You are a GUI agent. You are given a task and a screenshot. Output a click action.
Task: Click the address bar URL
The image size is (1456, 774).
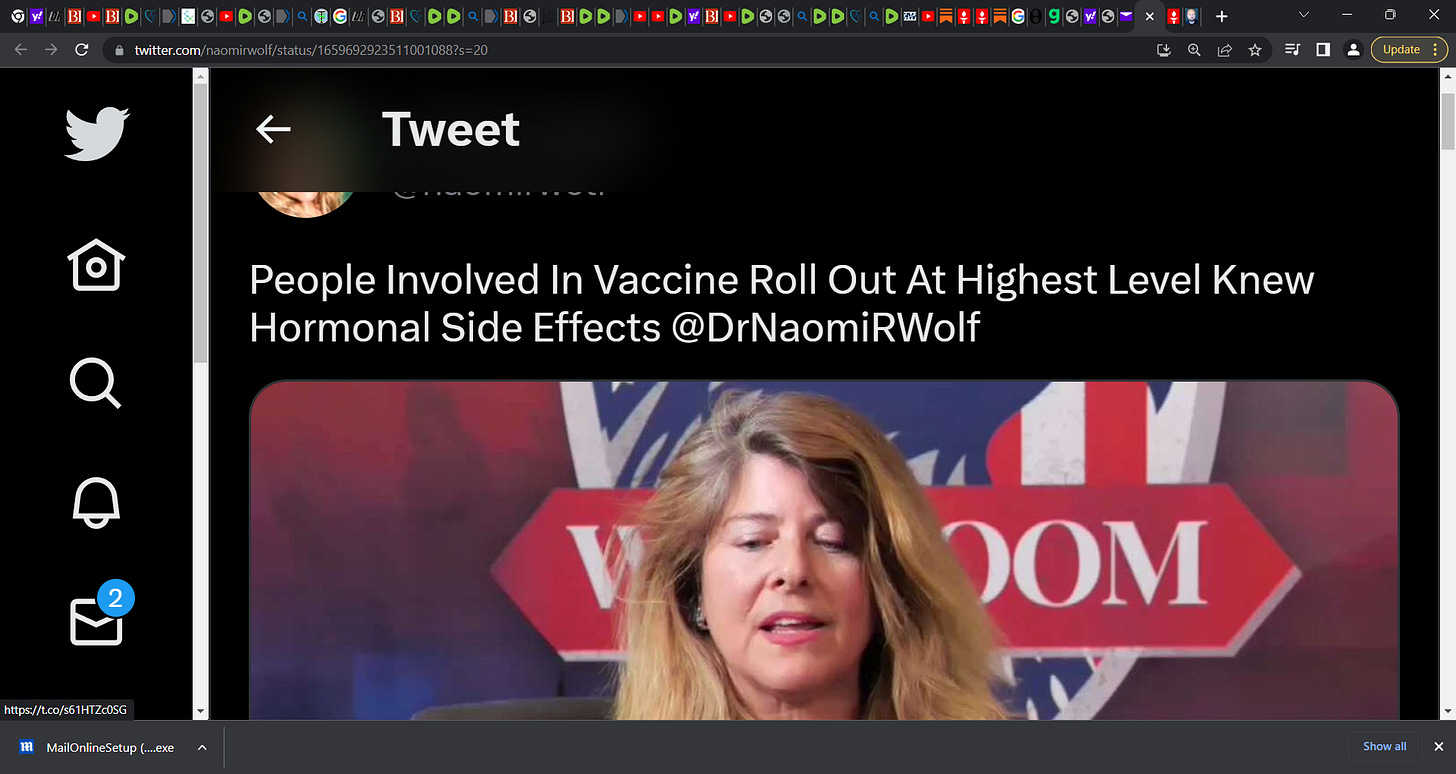pos(311,49)
